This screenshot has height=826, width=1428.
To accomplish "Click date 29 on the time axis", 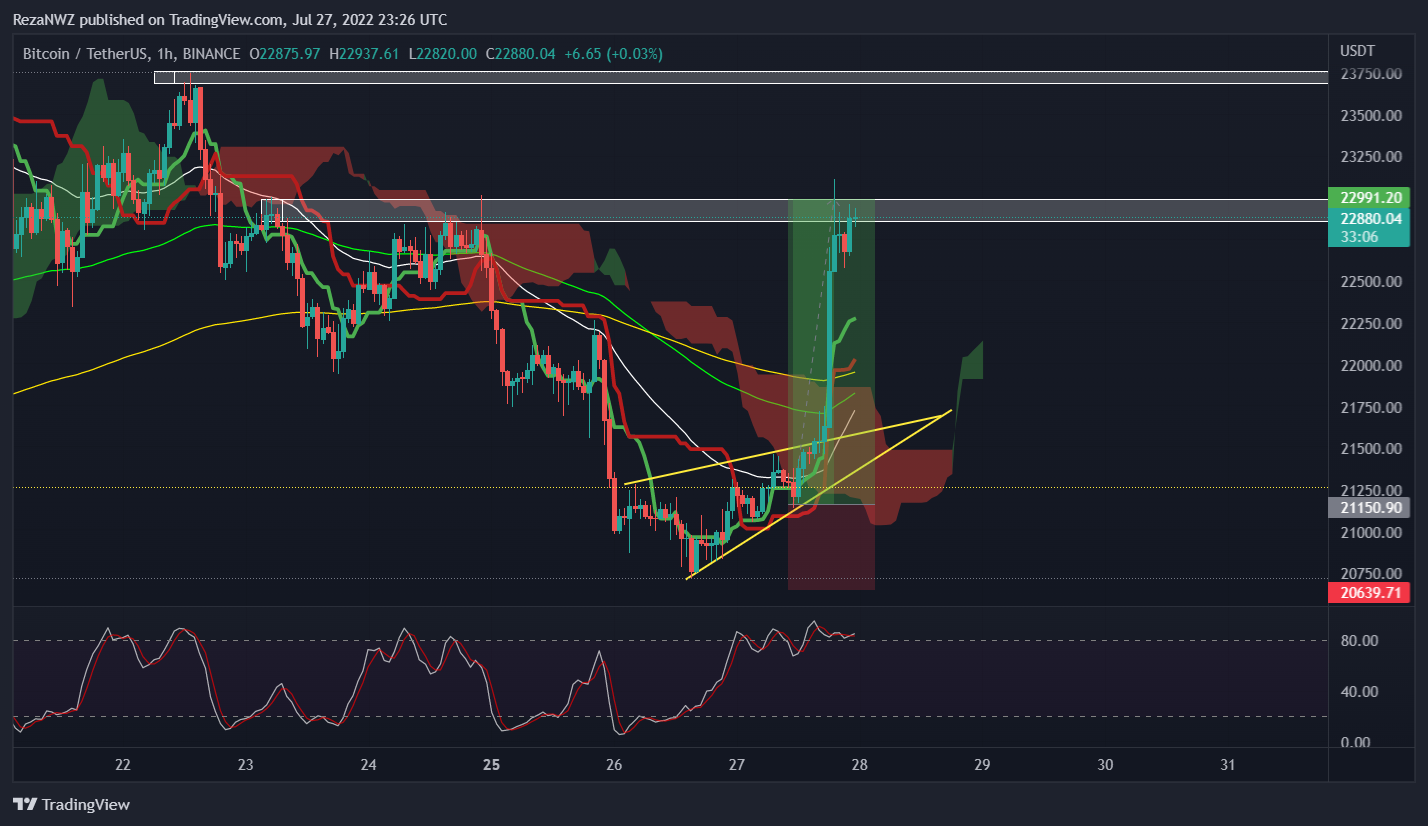I will tap(982, 765).
